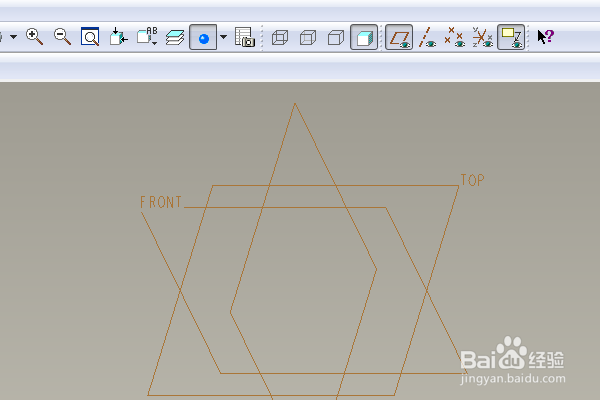Viewport: 600px width, 400px height.
Task: Open the Reorient view tool
Action: 118,37
